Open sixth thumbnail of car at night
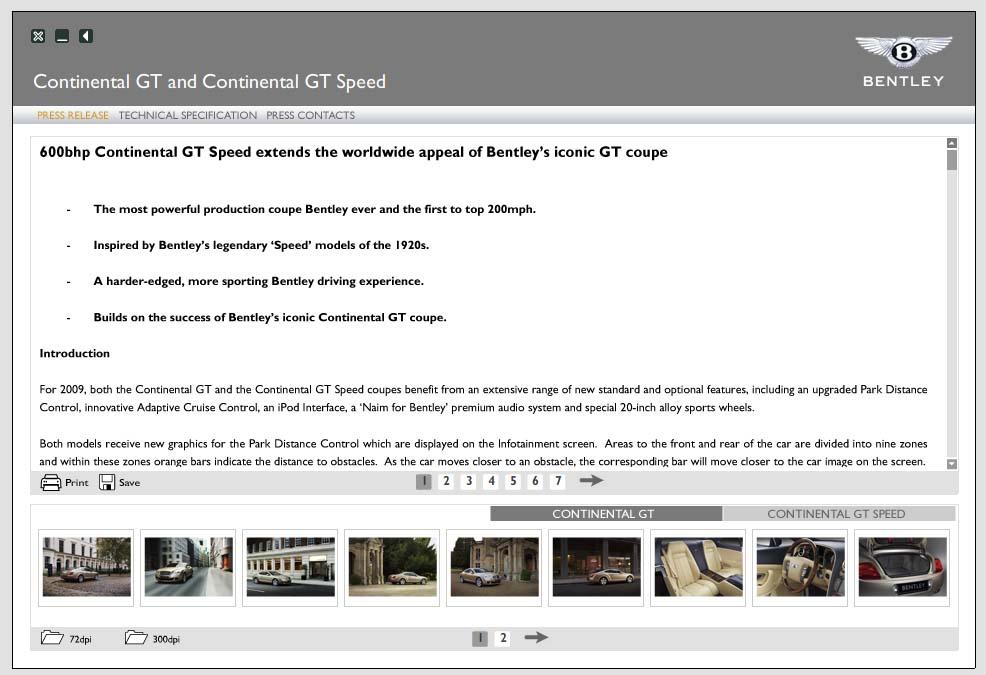Screen dimensions: 986x675 click(x=596, y=567)
